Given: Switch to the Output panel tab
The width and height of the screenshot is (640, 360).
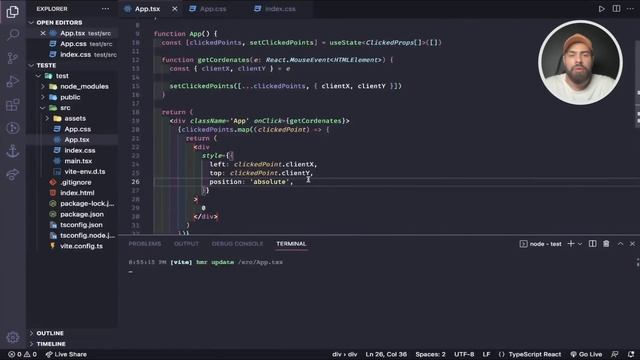Looking at the screenshot, I should pyautogui.click(x=186, y=244).
